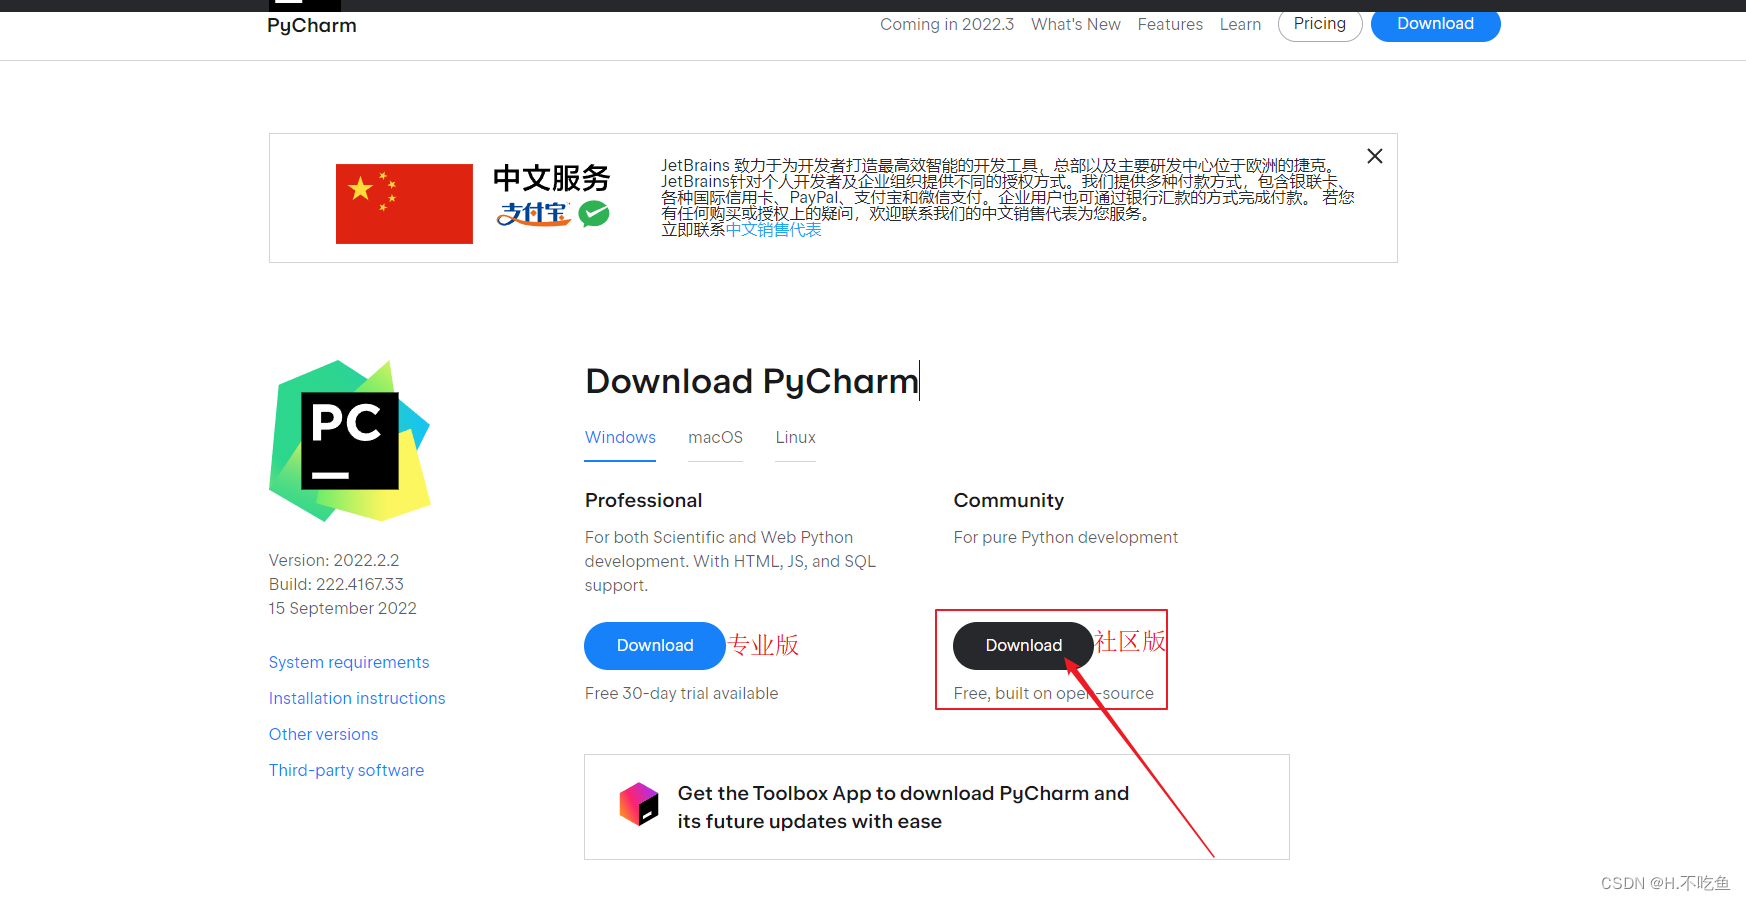Screen dimensions: 1746x900
Task: Click the Community edition heading
Action: [1008, 500]
